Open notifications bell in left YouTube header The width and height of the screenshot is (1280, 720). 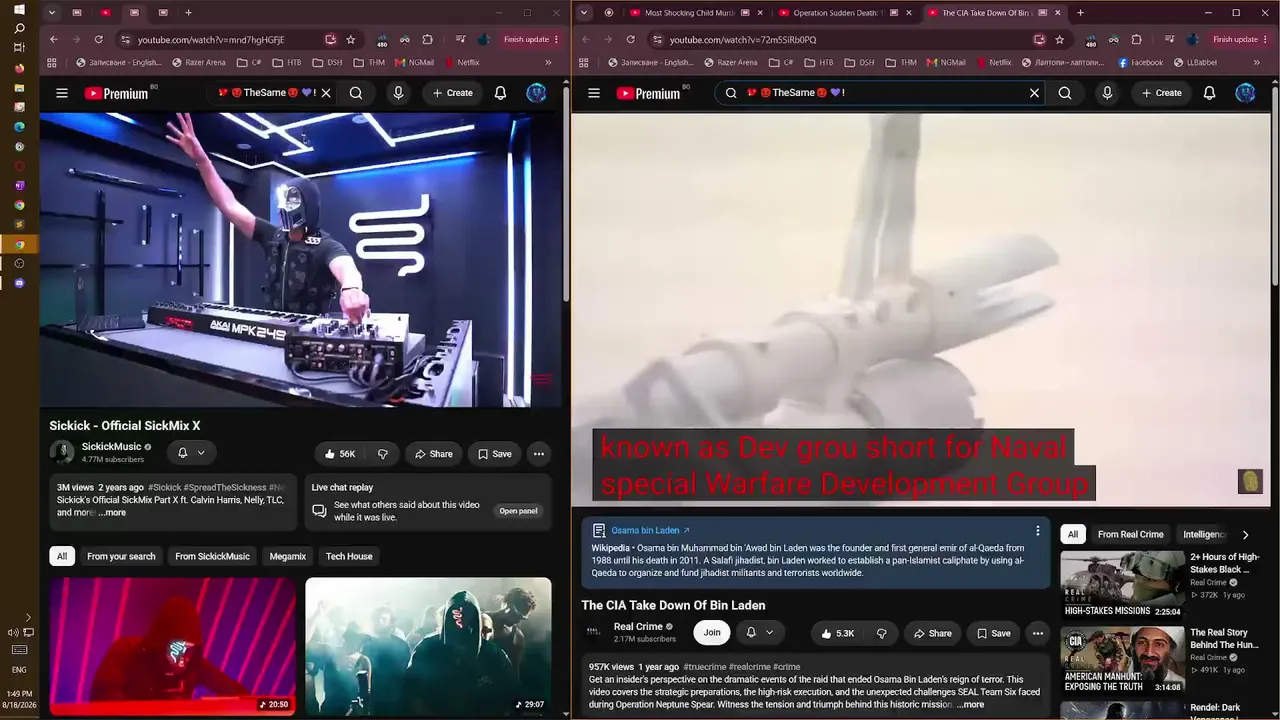coord(500,93)
